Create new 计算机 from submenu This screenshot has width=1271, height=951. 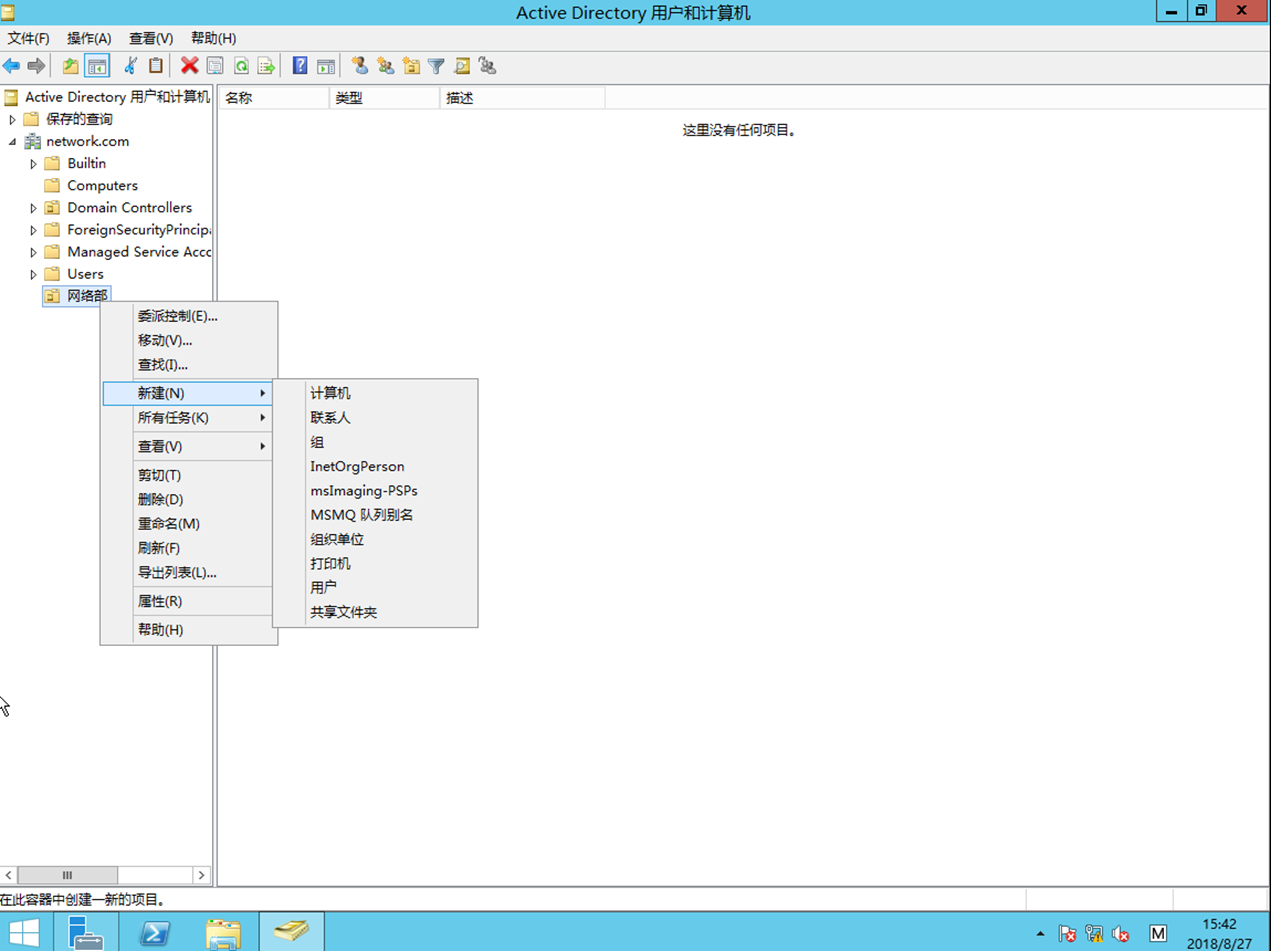click(x=375, y=393)
